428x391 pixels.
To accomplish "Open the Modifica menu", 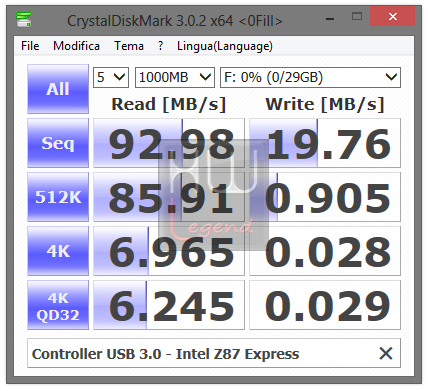I will click(76, 46).
